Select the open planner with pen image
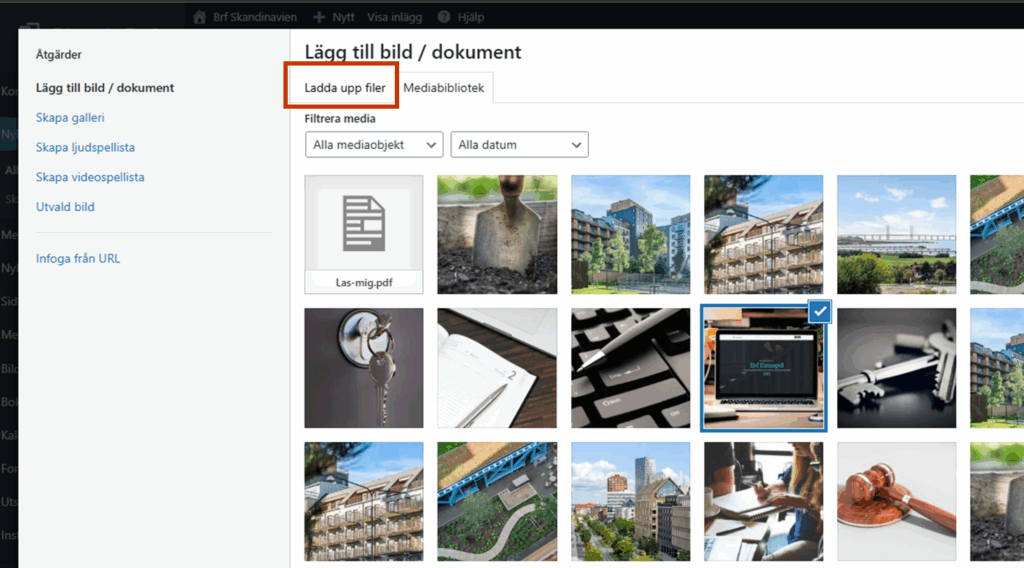 tap(497, 368)
